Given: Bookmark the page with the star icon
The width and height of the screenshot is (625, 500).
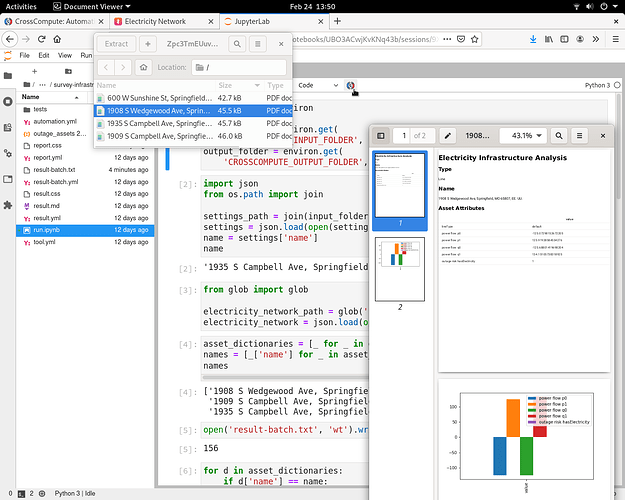Looking at the screenshot, I should pos(474,39).
